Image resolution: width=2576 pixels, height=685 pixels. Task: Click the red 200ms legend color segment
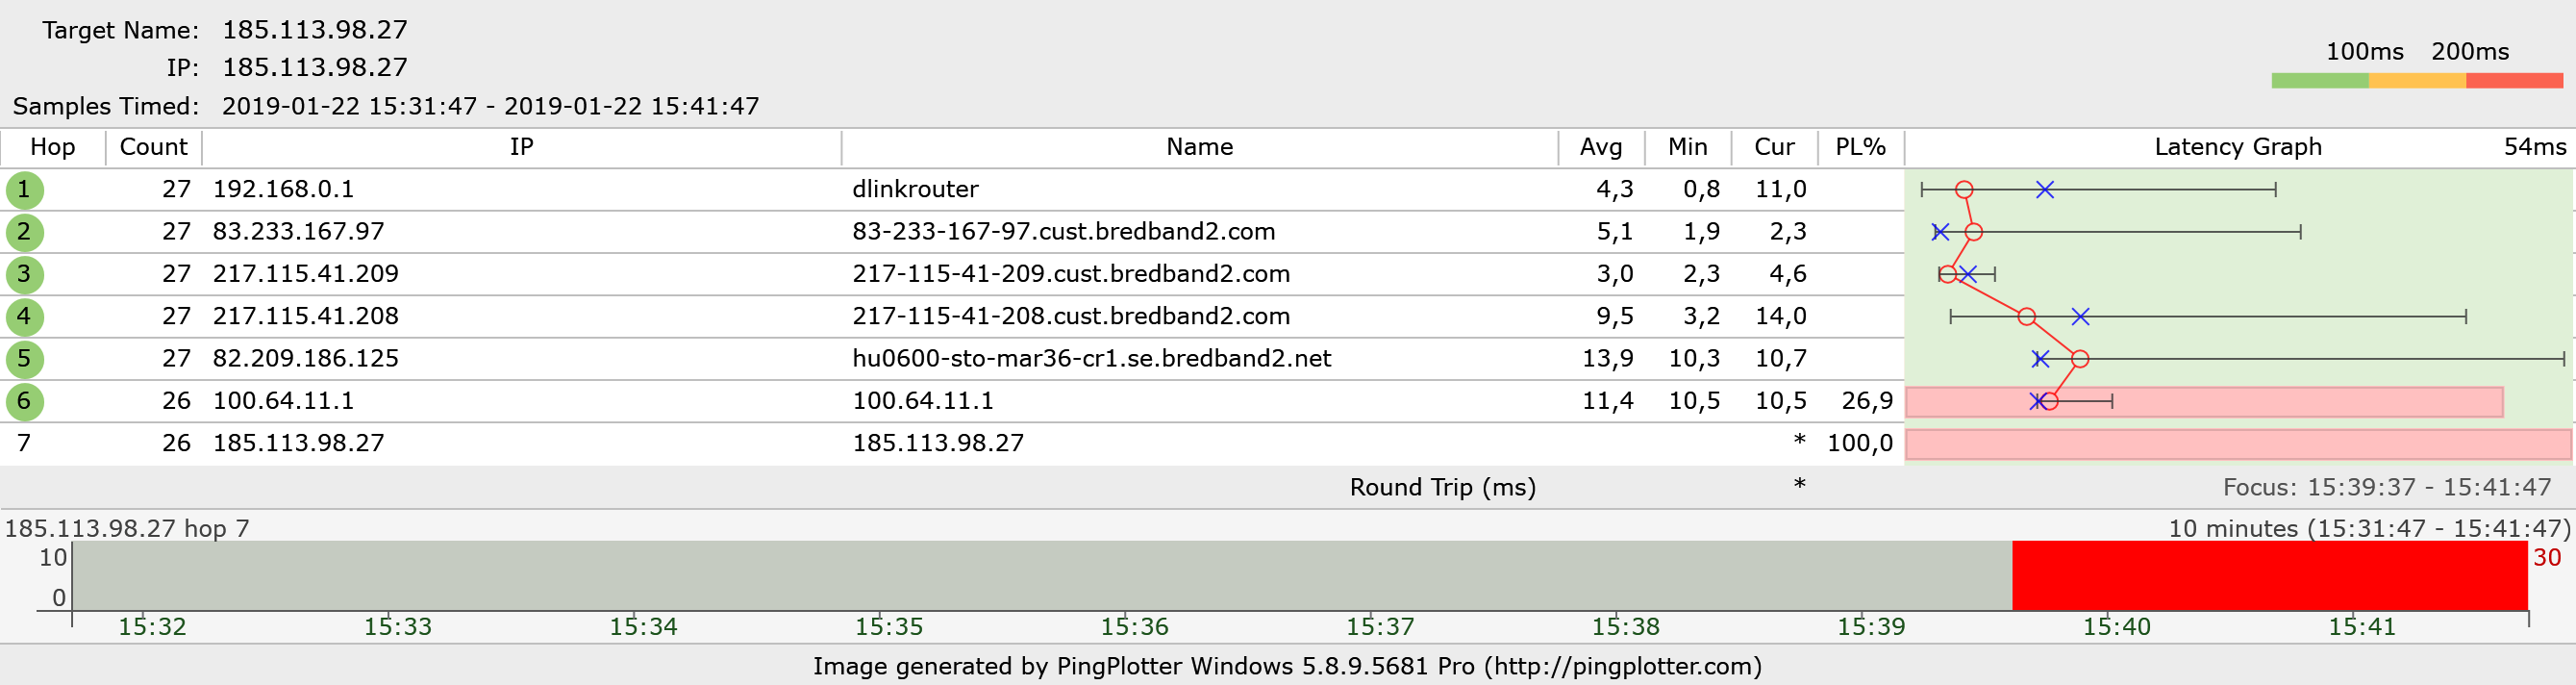(x=2514, y=81)
